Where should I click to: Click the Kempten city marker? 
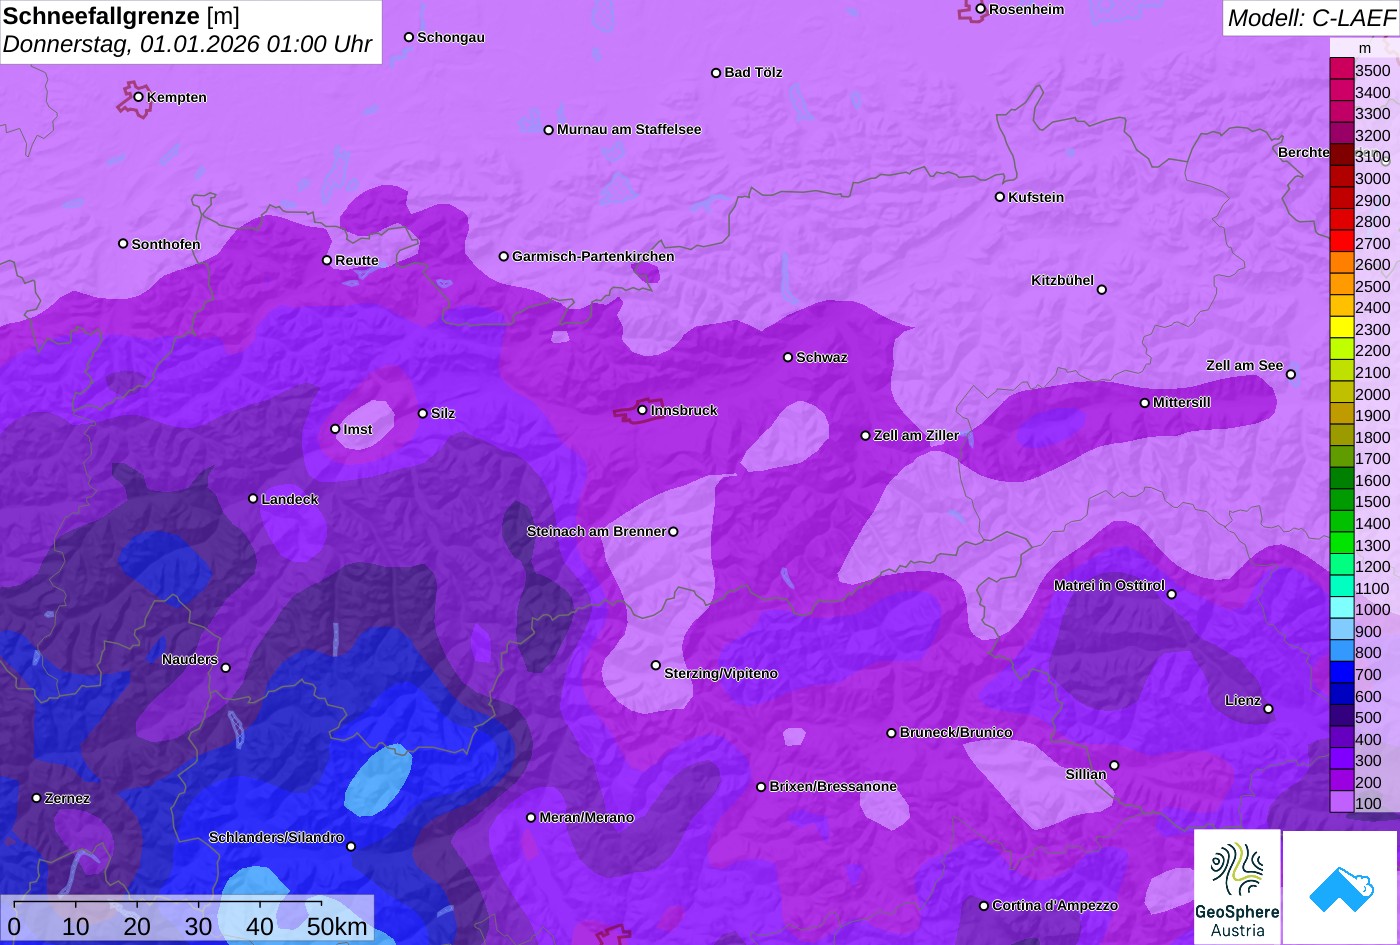[x=139, y=97]
